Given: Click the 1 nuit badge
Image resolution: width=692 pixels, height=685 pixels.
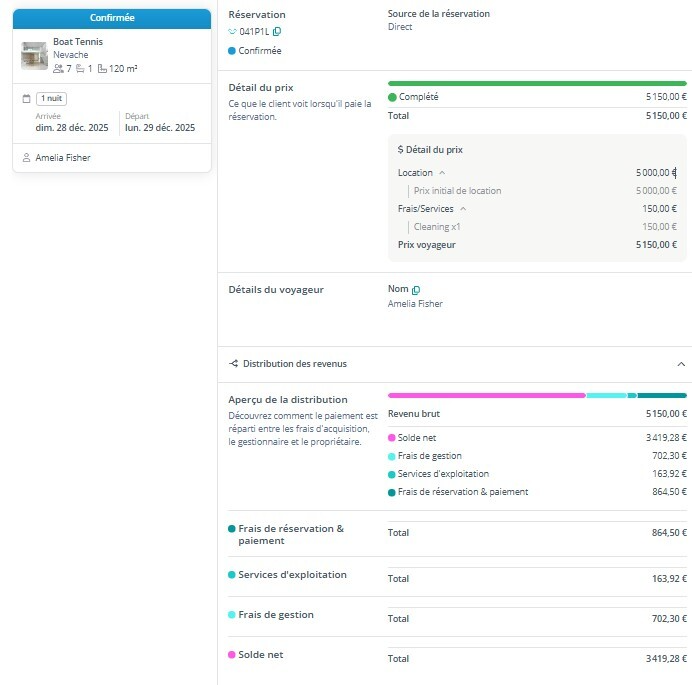Looking at the screenshot, I should 52,98.
